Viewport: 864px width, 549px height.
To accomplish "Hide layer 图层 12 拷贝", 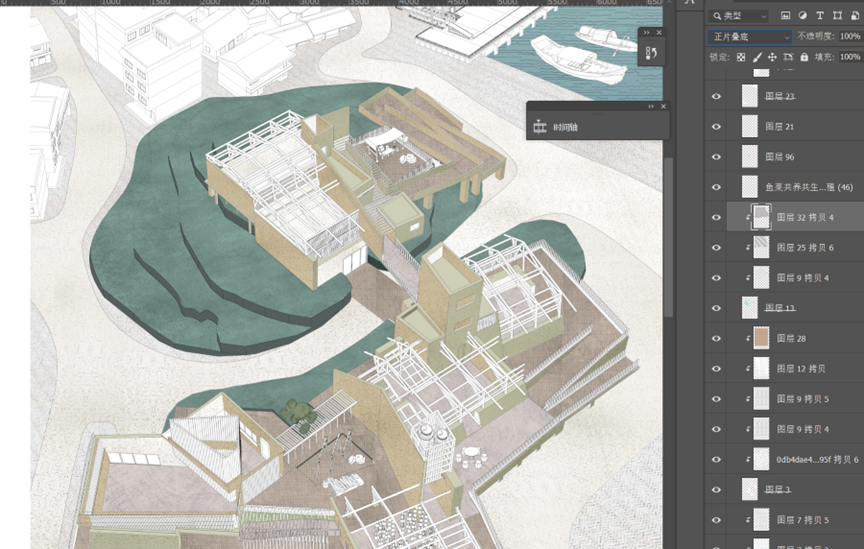I will coord(716,369).
